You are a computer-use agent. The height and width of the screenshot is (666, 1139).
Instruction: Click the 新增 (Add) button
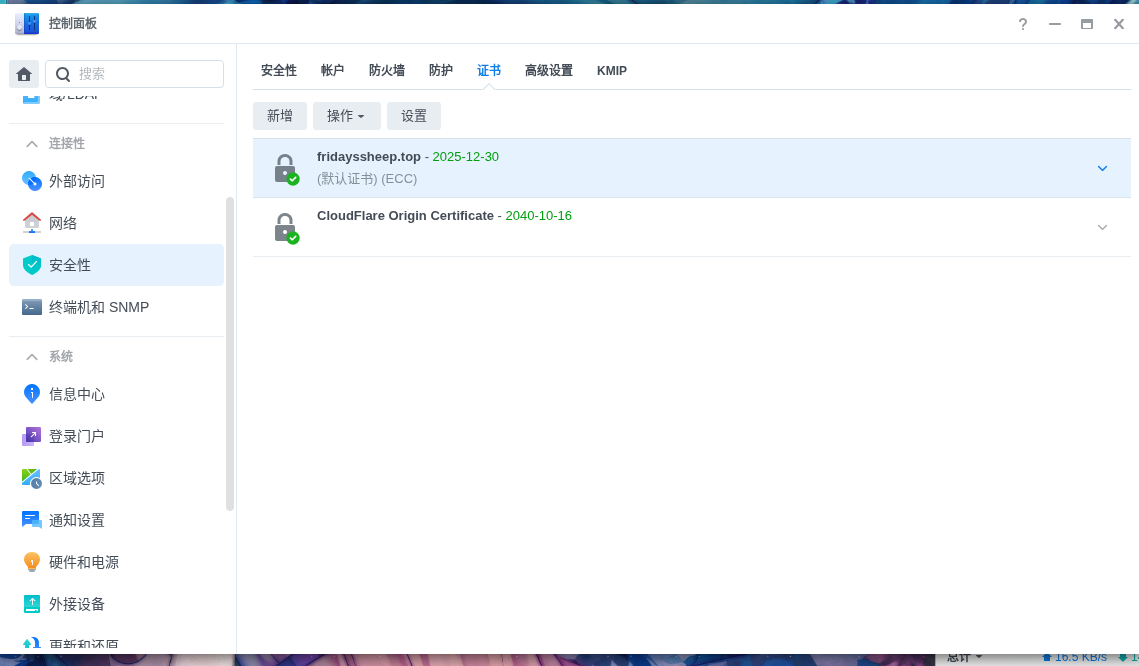[x=280, y=116]
